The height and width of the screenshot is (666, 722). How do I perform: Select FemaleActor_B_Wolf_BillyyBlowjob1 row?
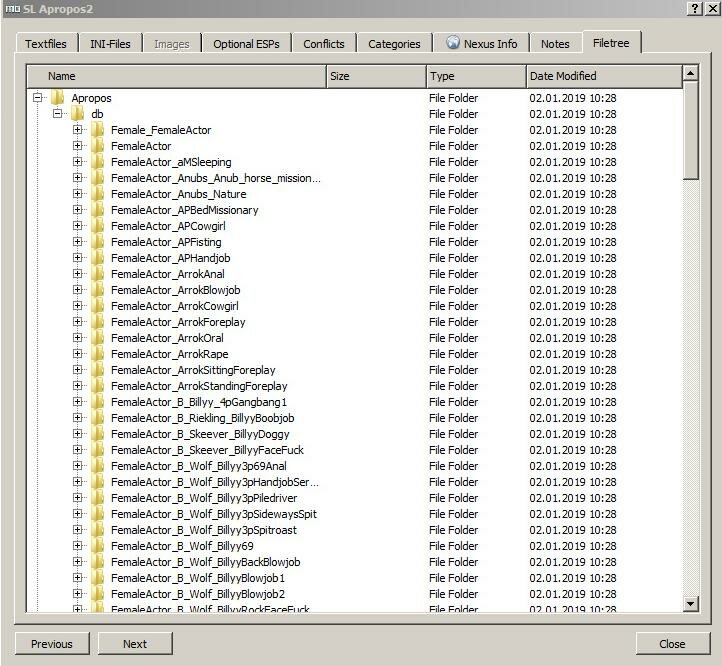point(355,578)
